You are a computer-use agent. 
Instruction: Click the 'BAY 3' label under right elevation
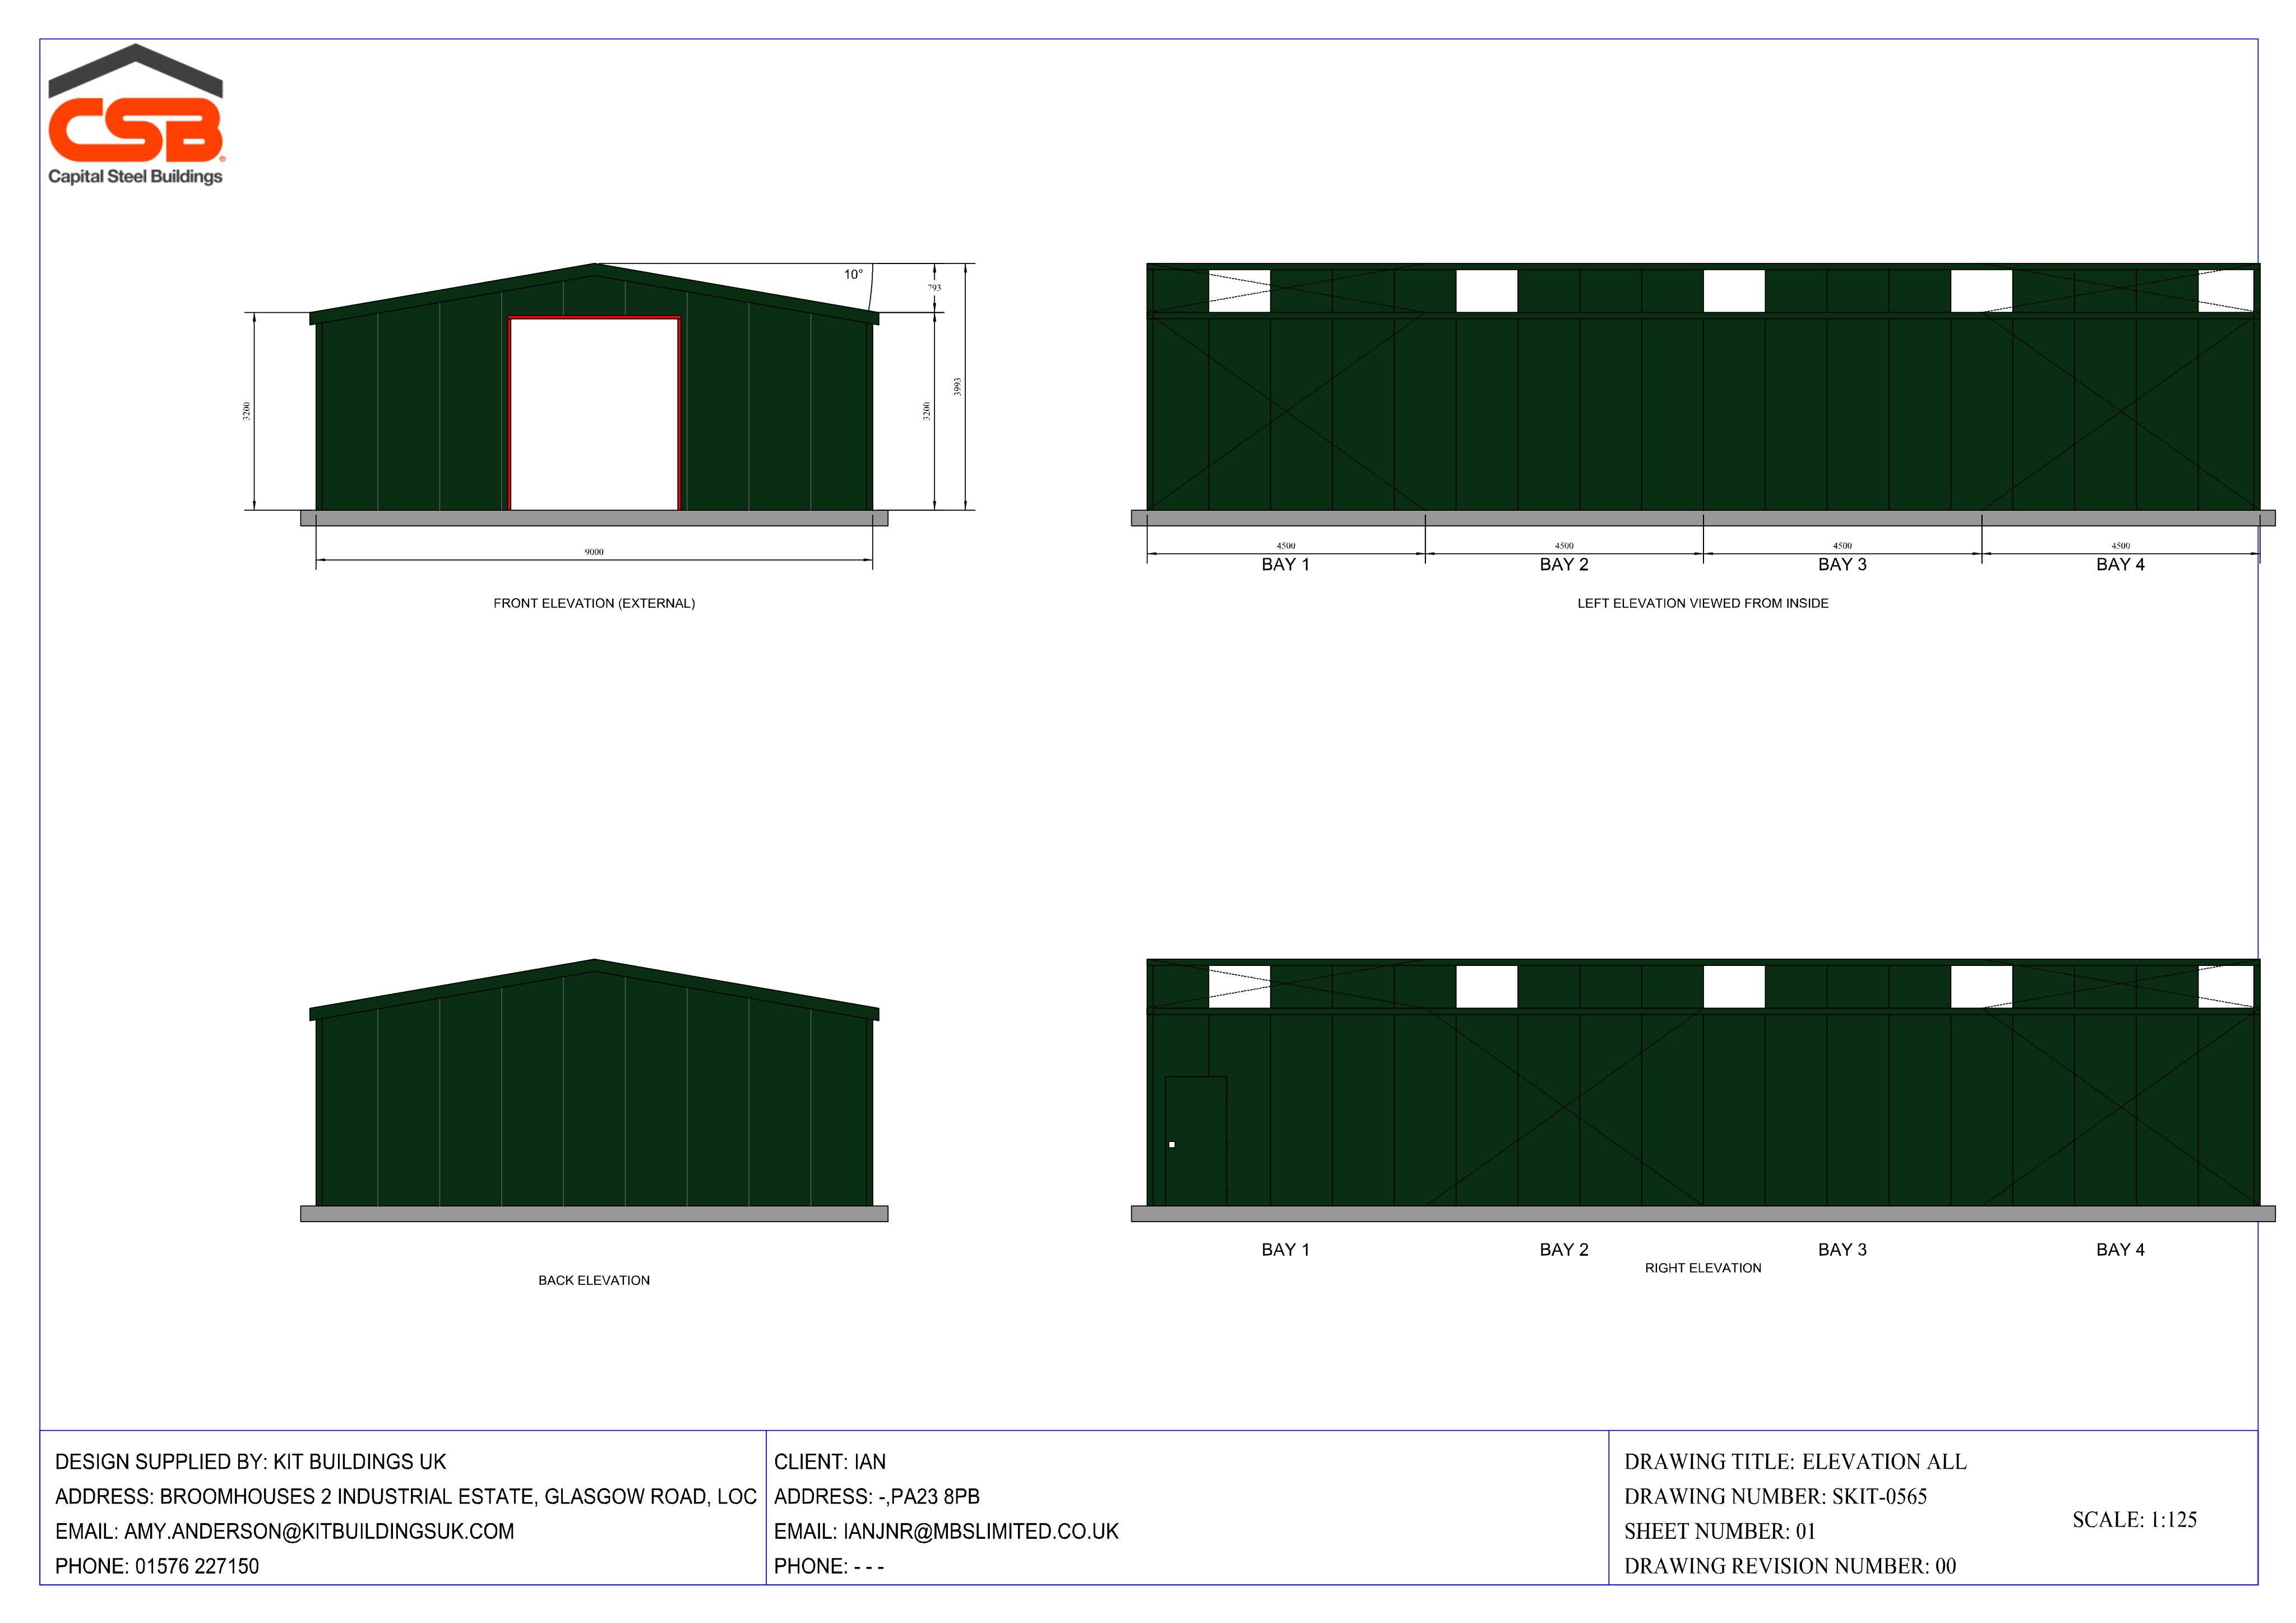[1842, 1250]
